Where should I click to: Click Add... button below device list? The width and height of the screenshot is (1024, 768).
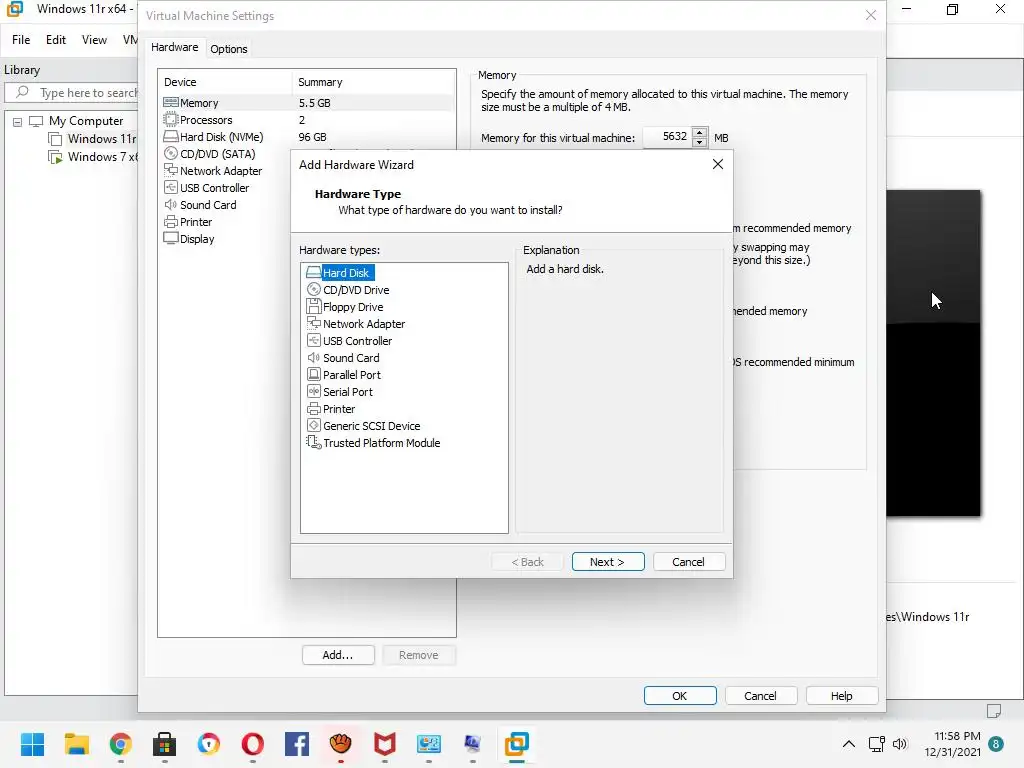click(x=338, y=655)
